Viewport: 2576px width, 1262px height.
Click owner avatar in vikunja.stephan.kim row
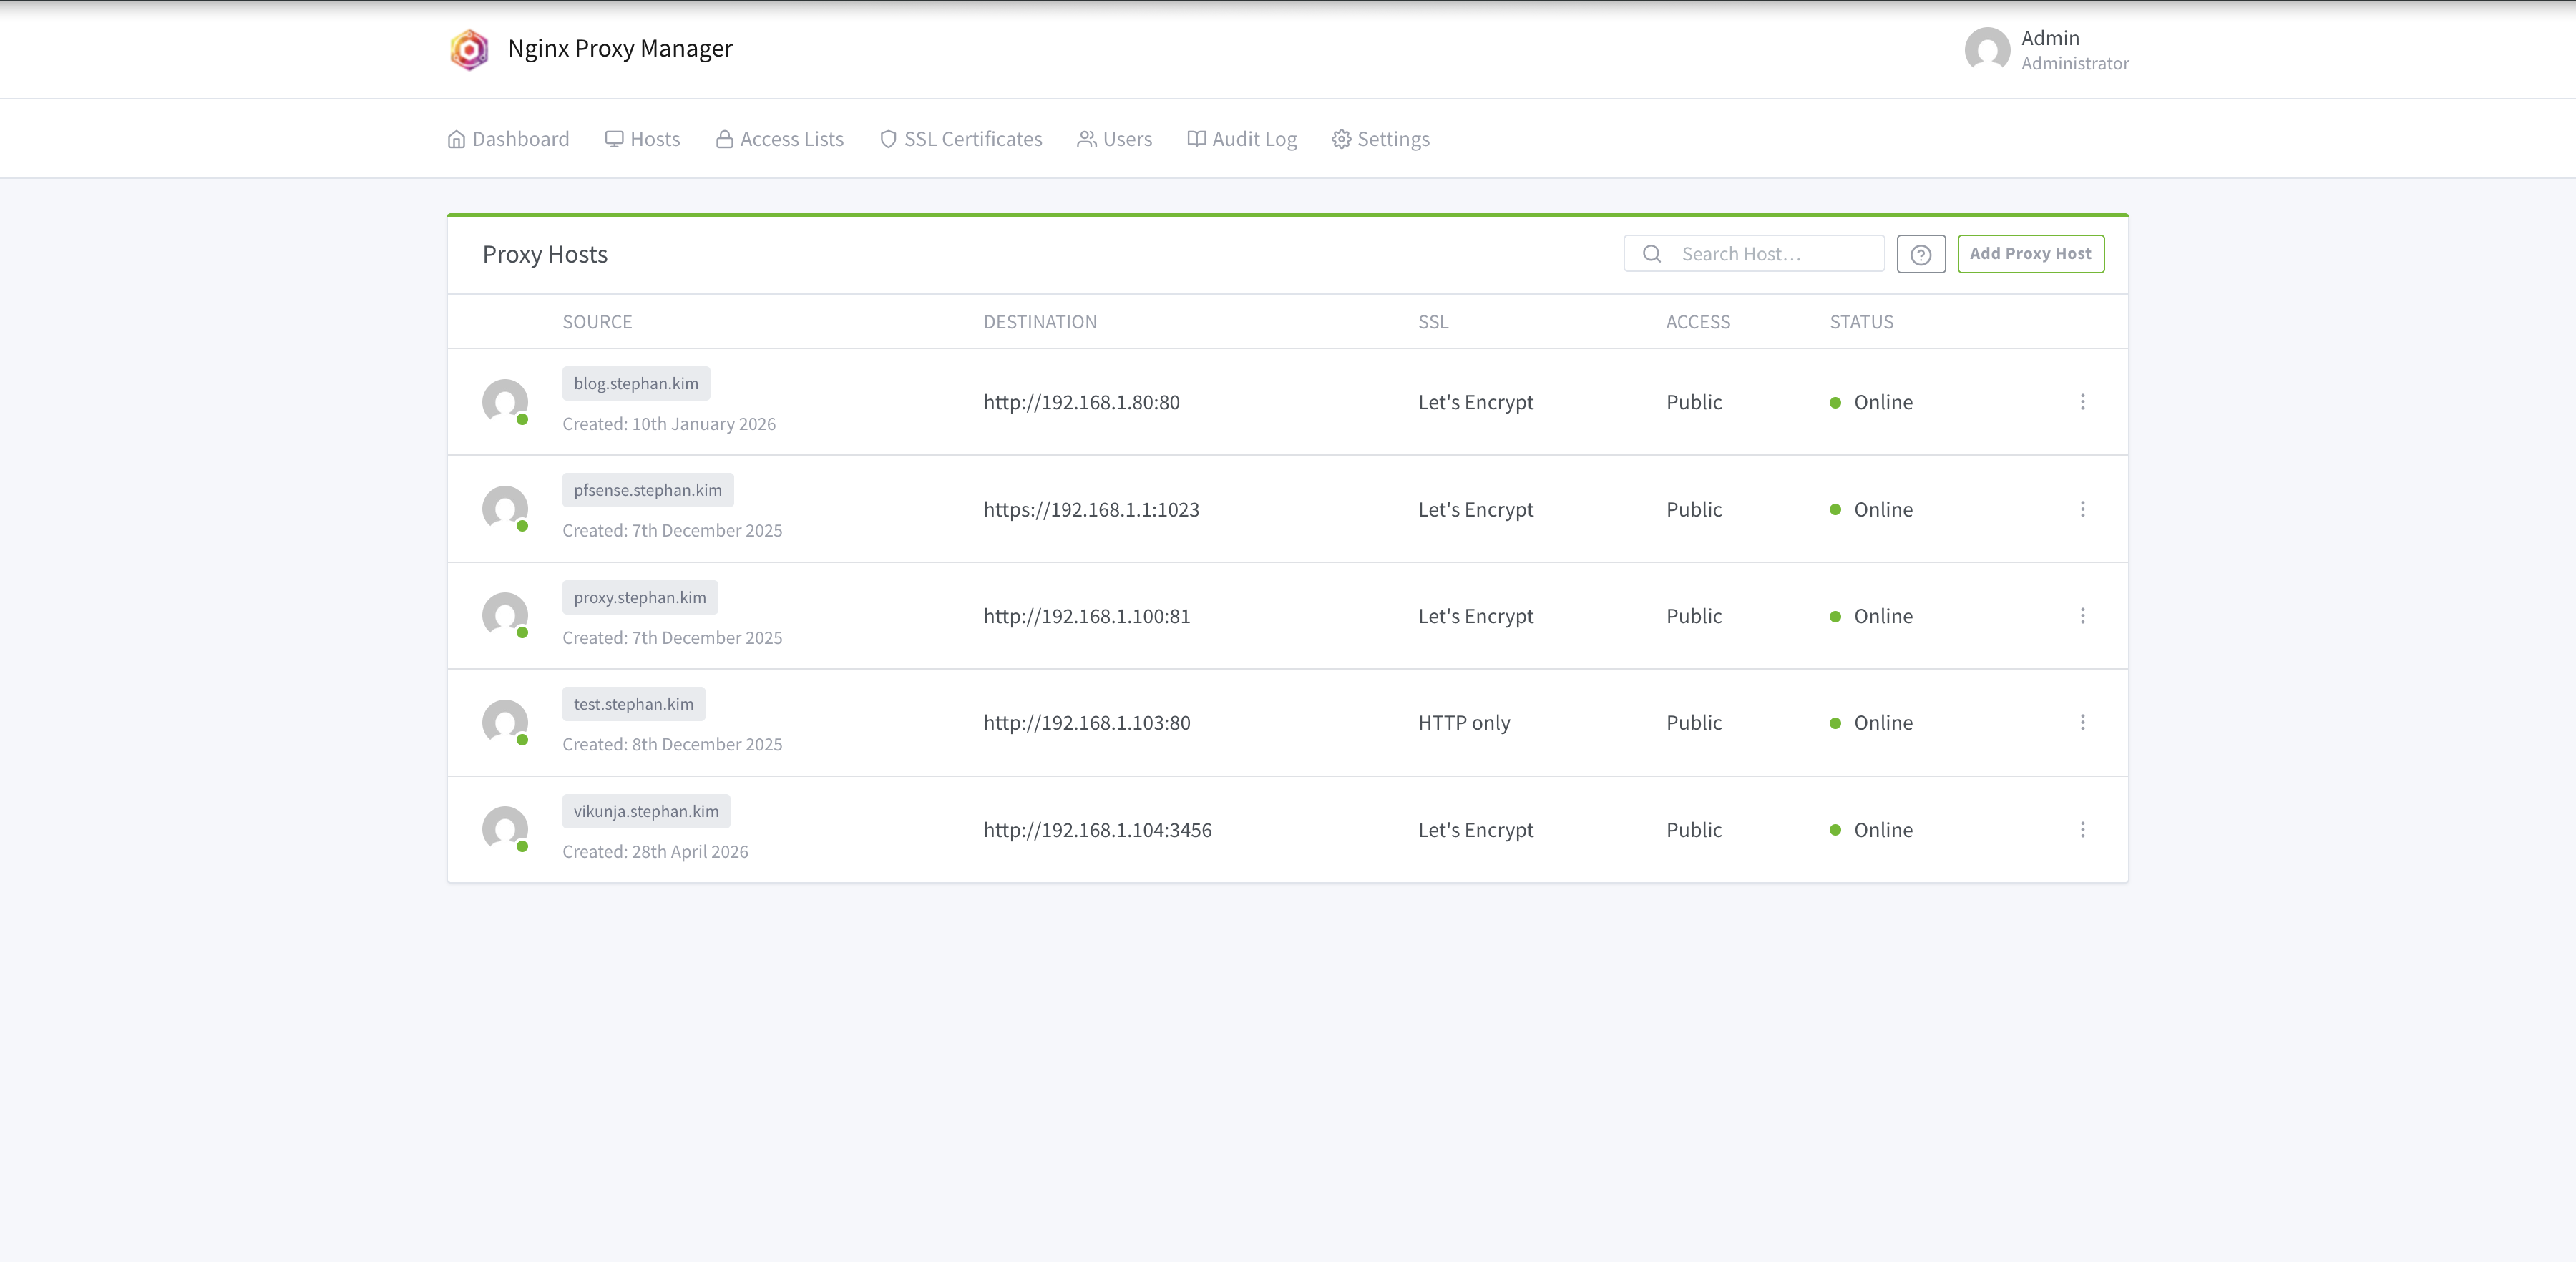coord(505,830)
